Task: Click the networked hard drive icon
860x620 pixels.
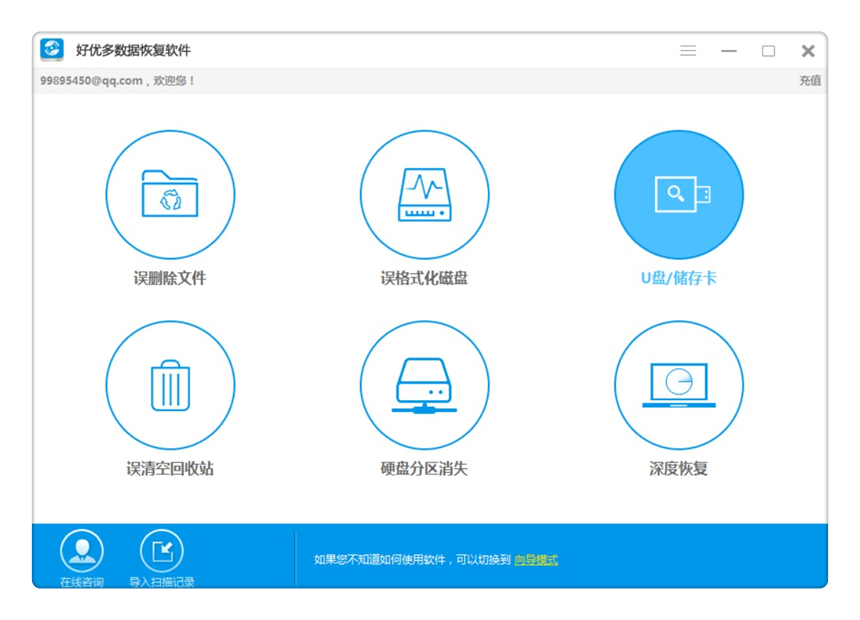Action: [424, 384]
